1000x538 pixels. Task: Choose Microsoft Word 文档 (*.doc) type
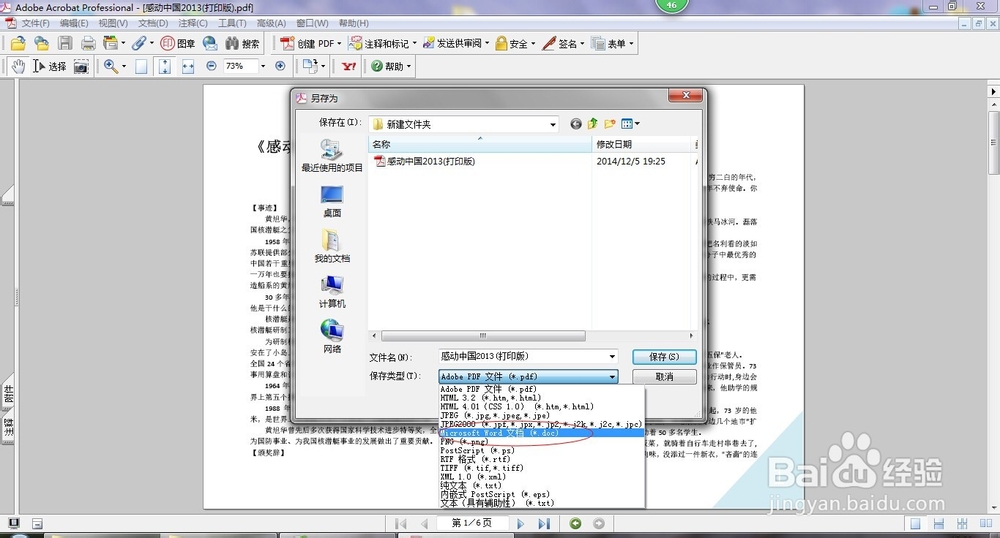[x=542, y=433]
